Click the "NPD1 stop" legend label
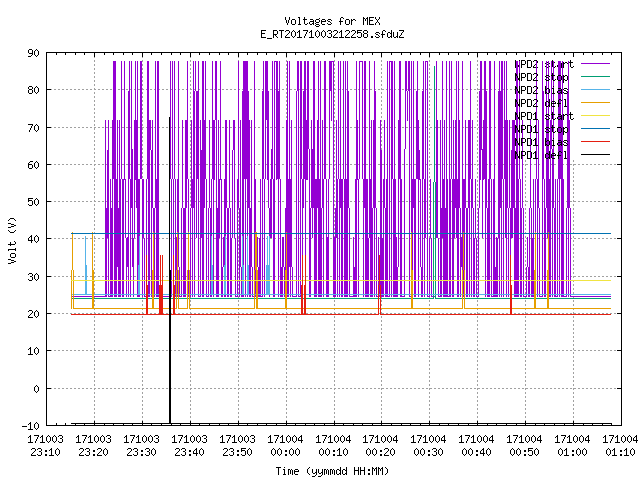This screenshot has width=640, height=480. [541, 129]
